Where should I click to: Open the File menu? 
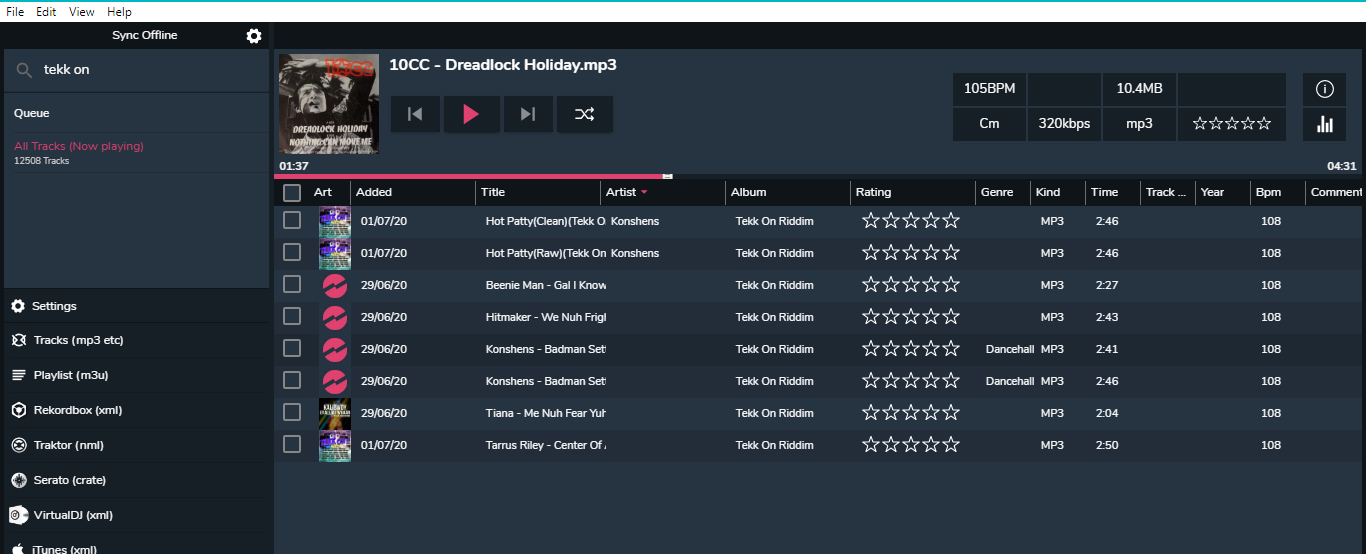[15, 12]
